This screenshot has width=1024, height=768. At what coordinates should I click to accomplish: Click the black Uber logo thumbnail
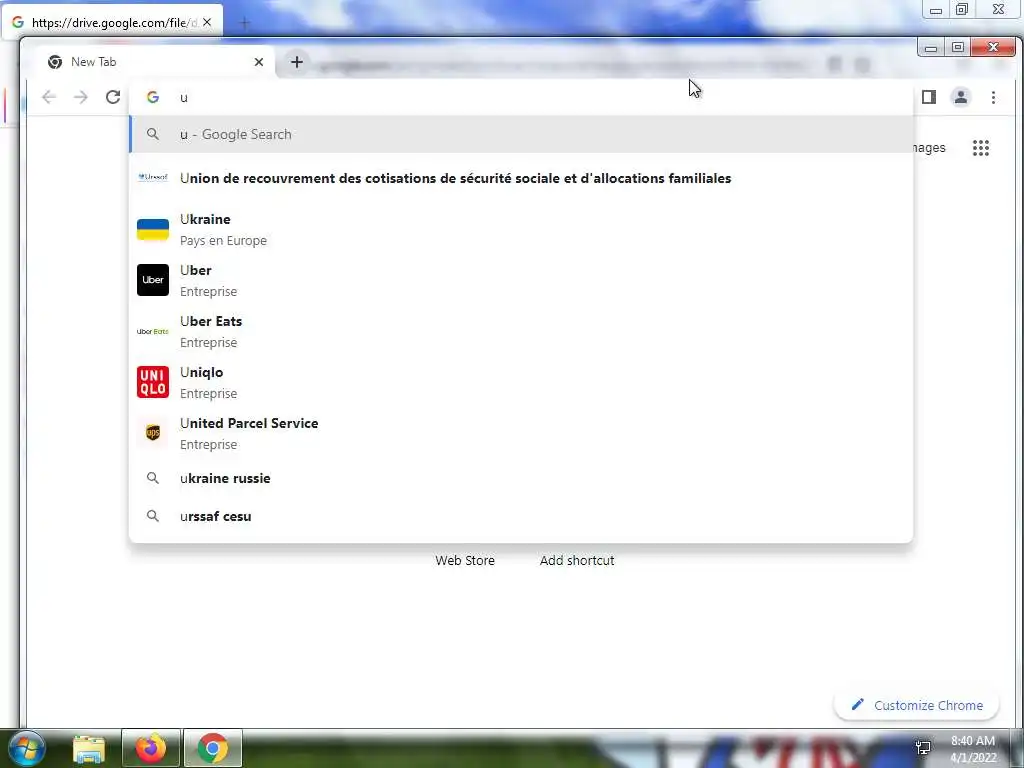pyautogui.click(x=153, y=280)
